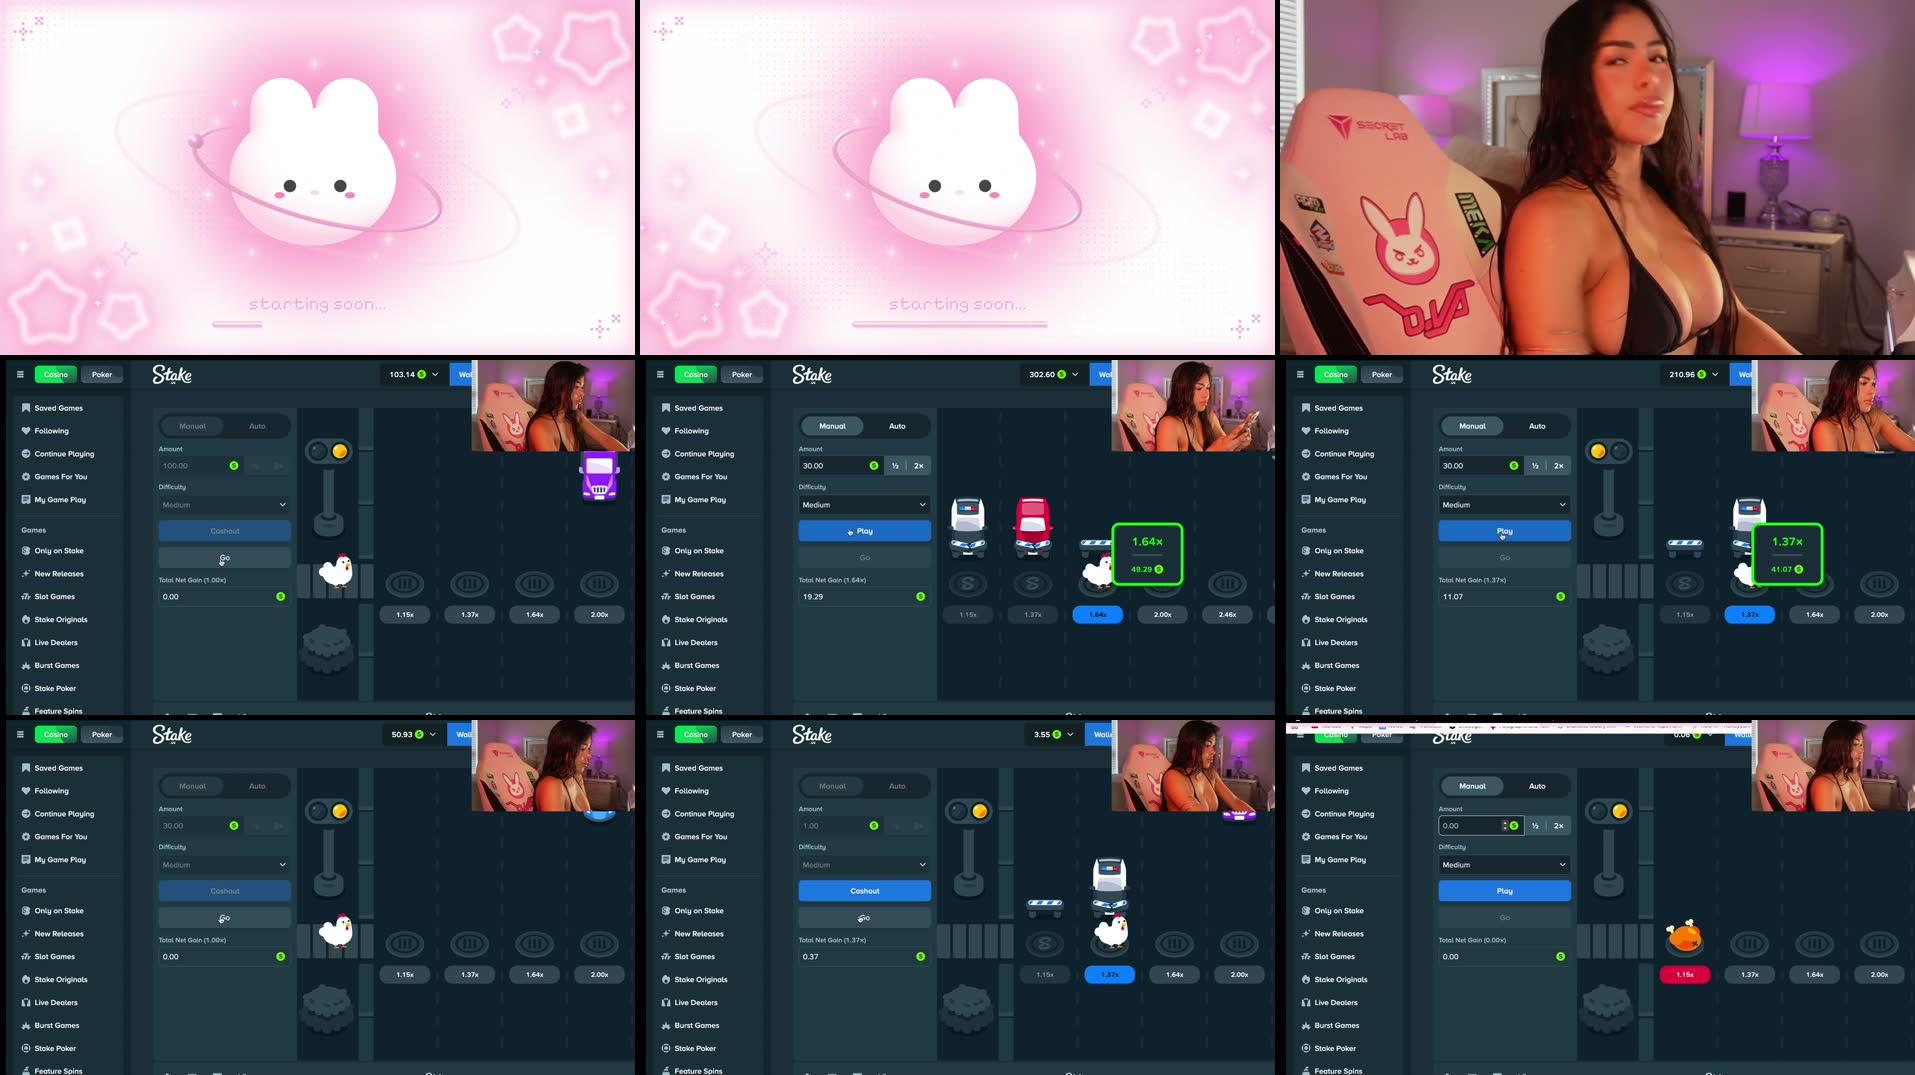Switch to Auto in 0.00 amount panel
1915x1075 pixels.
[1537, 786]
